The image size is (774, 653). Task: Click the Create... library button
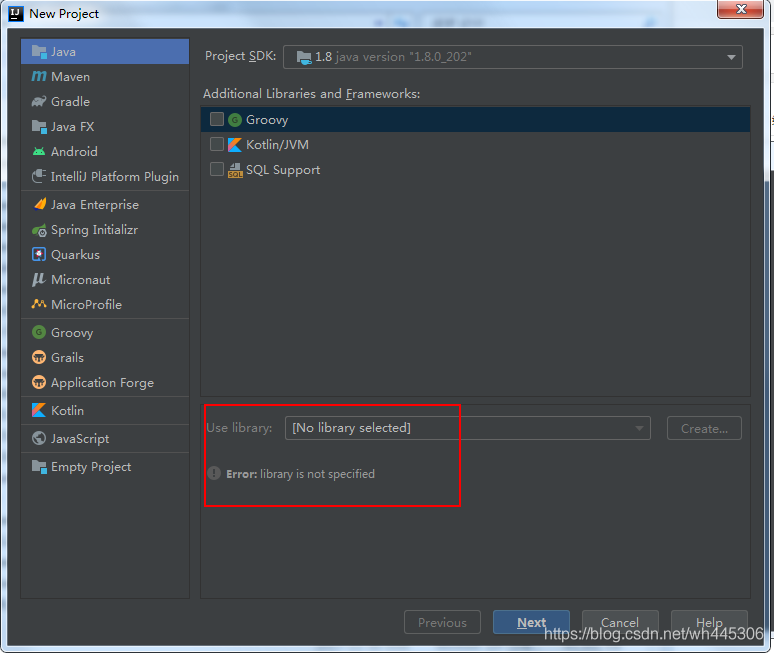click(x=704, y=428)
